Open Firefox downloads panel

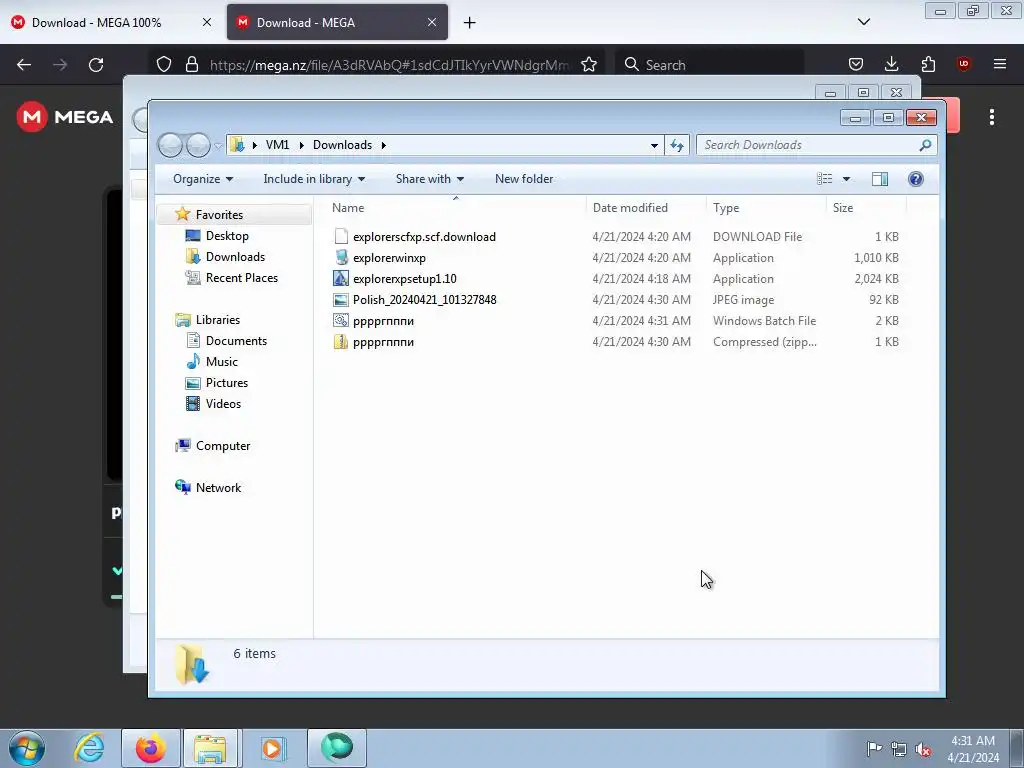pos(891,64)
